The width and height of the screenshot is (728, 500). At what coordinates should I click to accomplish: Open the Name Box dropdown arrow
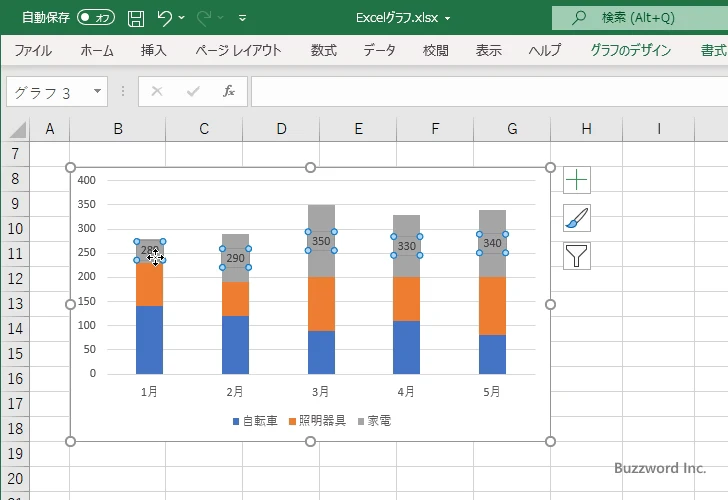tap(97, 91)
